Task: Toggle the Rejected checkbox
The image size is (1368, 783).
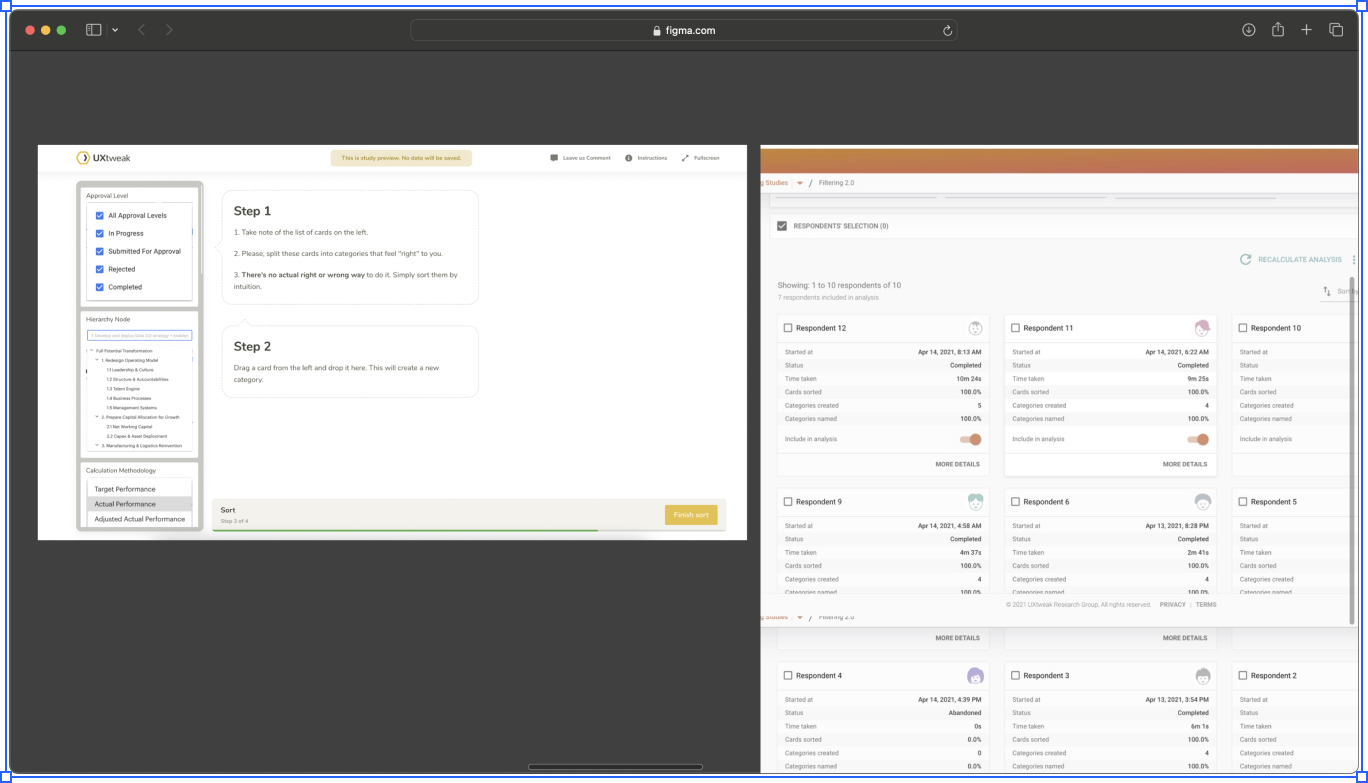Action: pyautogui.click(x=100, y=269)
